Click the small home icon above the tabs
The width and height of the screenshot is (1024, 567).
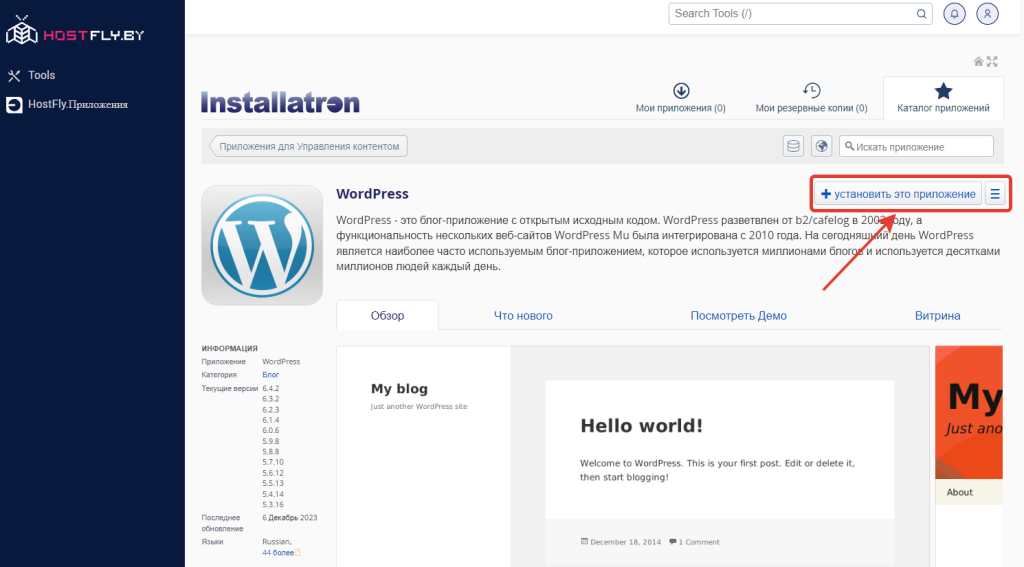pos(979,61)
